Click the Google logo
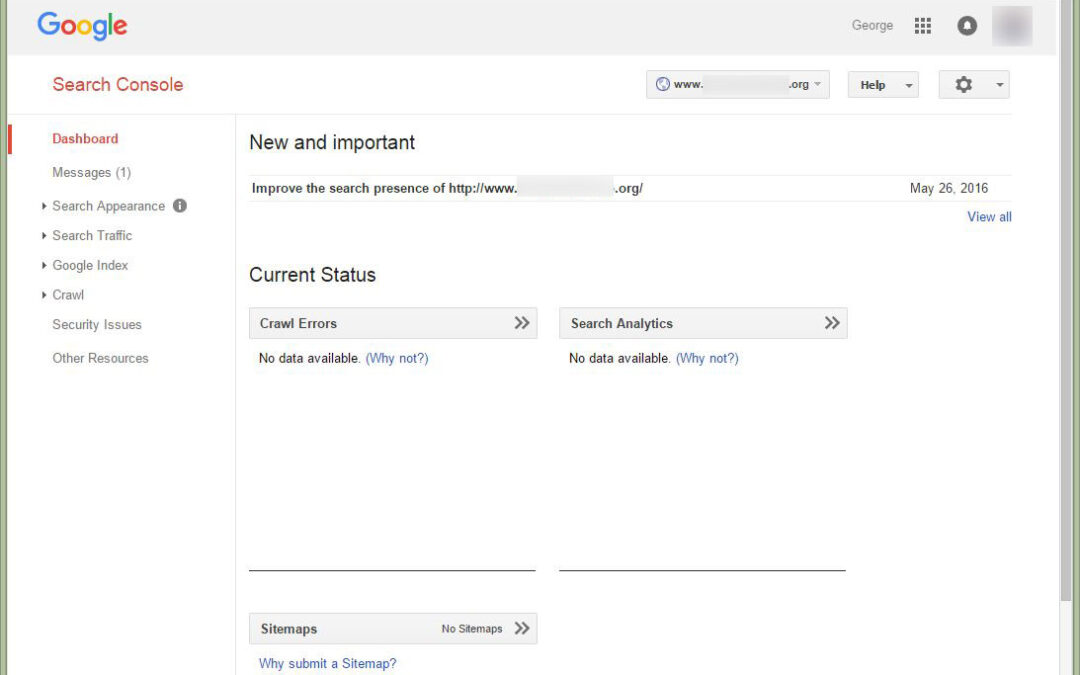 click(82, 26)
